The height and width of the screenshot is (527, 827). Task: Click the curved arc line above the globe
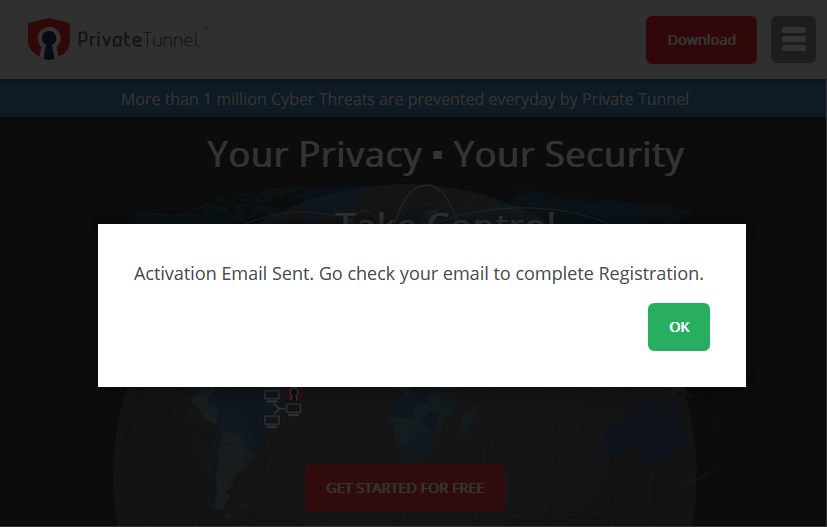(x=426, y=190)
